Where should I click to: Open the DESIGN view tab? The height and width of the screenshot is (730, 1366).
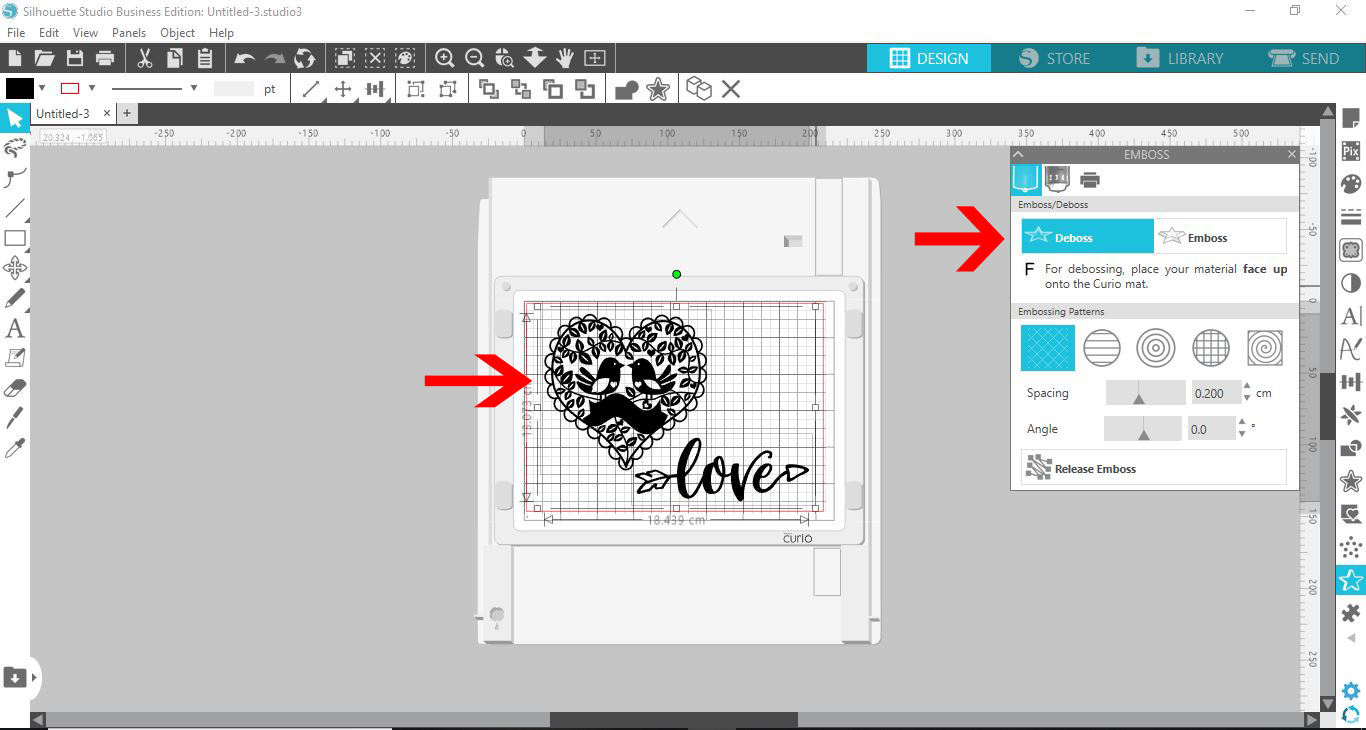(x=929, y=58)
